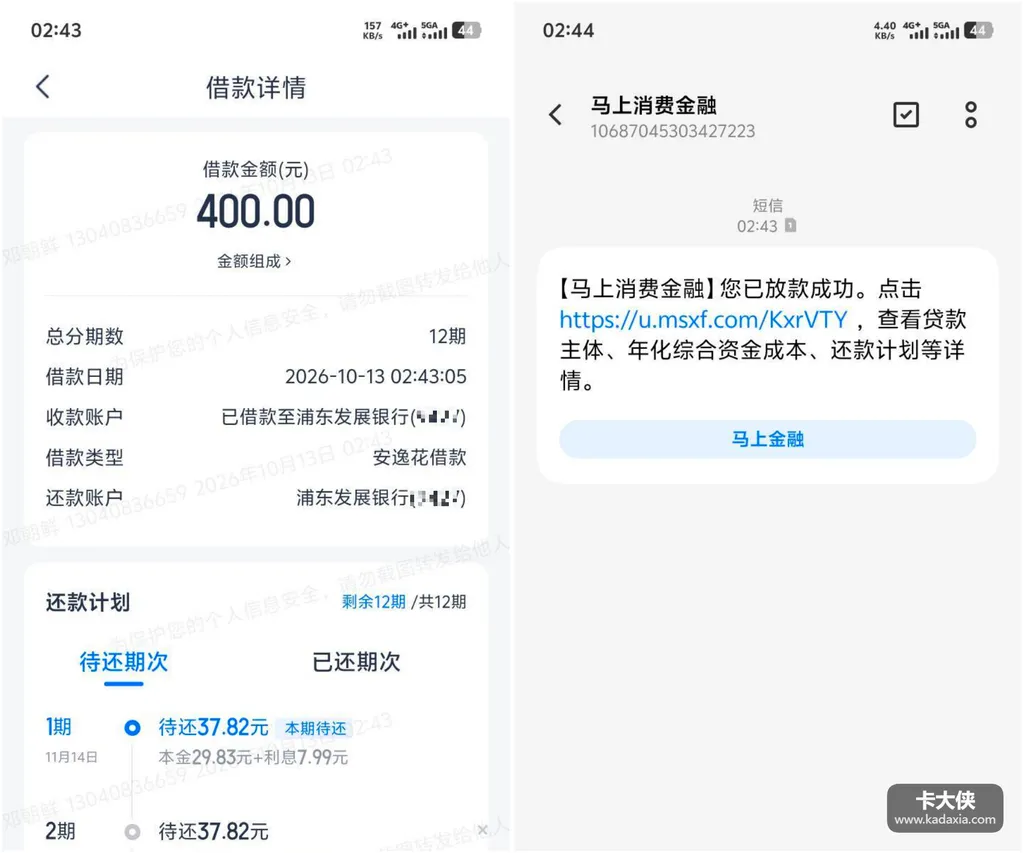Tap the 1期 label in repayment list
Screen dimensions: 1024x853
click(59, 726)
